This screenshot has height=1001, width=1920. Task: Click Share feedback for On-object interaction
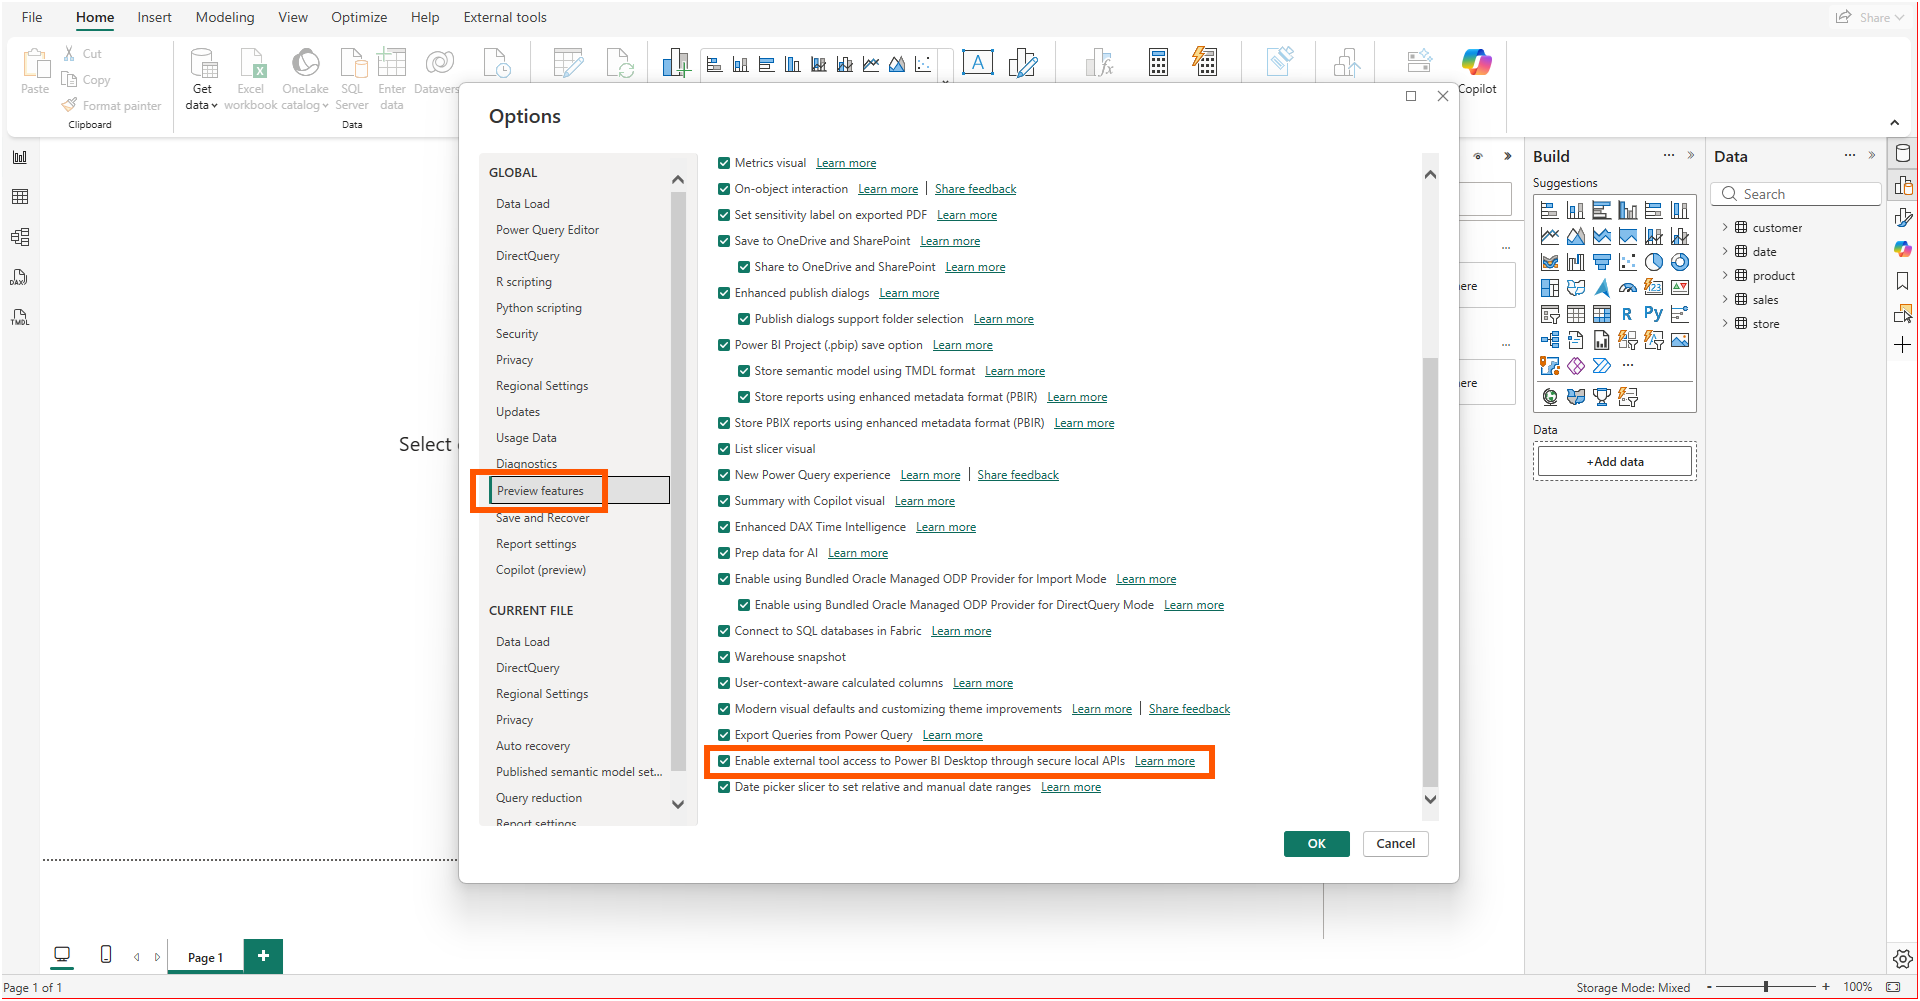975,189
